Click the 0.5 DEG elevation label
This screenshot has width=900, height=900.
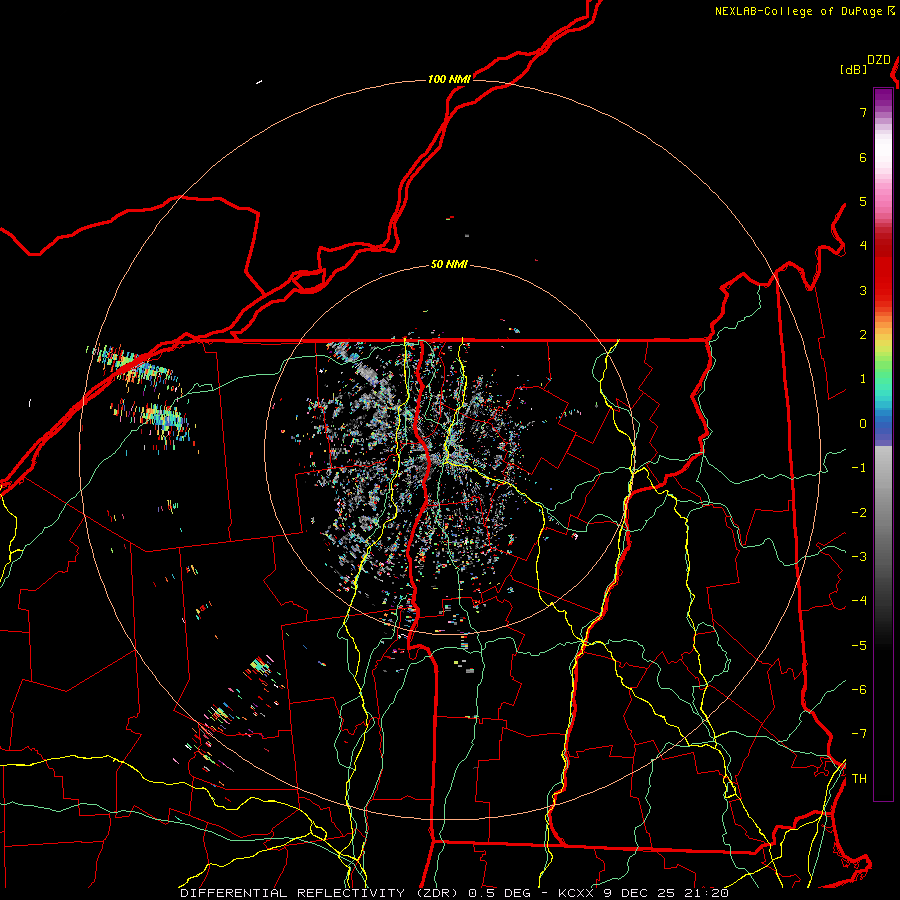pyautogui.click(x=499, y=893)
